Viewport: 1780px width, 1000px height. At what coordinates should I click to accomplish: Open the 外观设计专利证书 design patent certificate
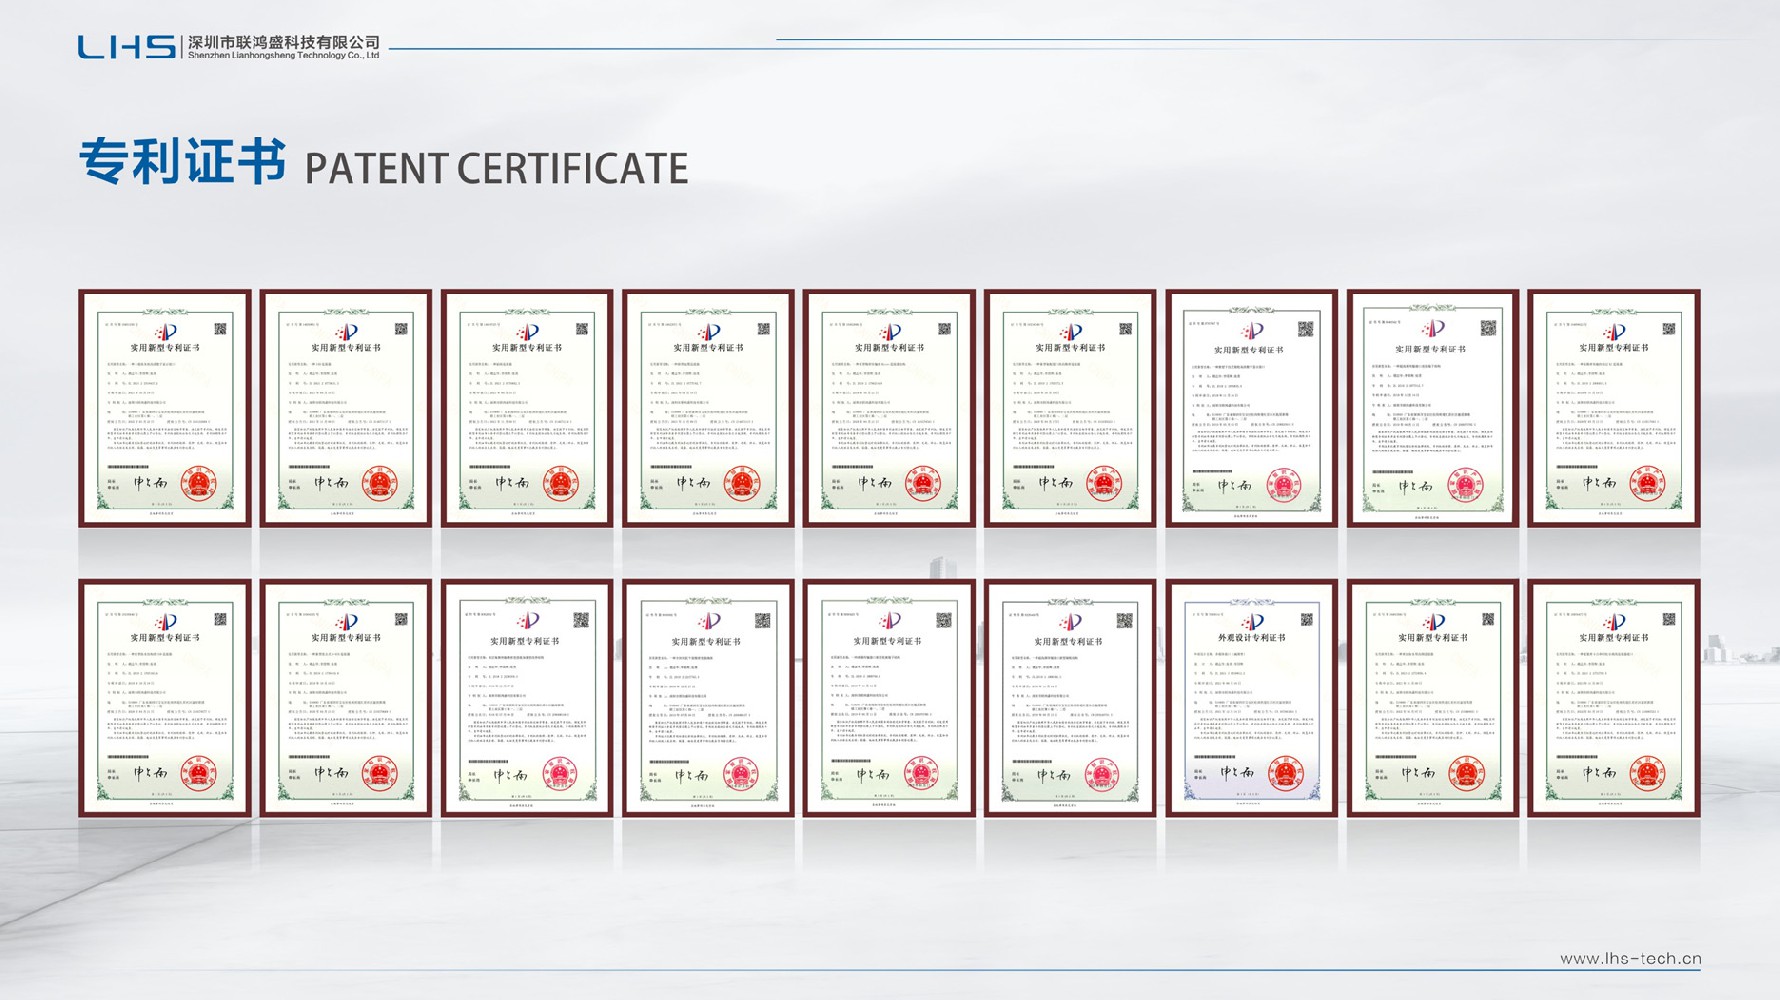pos(1251,698)
